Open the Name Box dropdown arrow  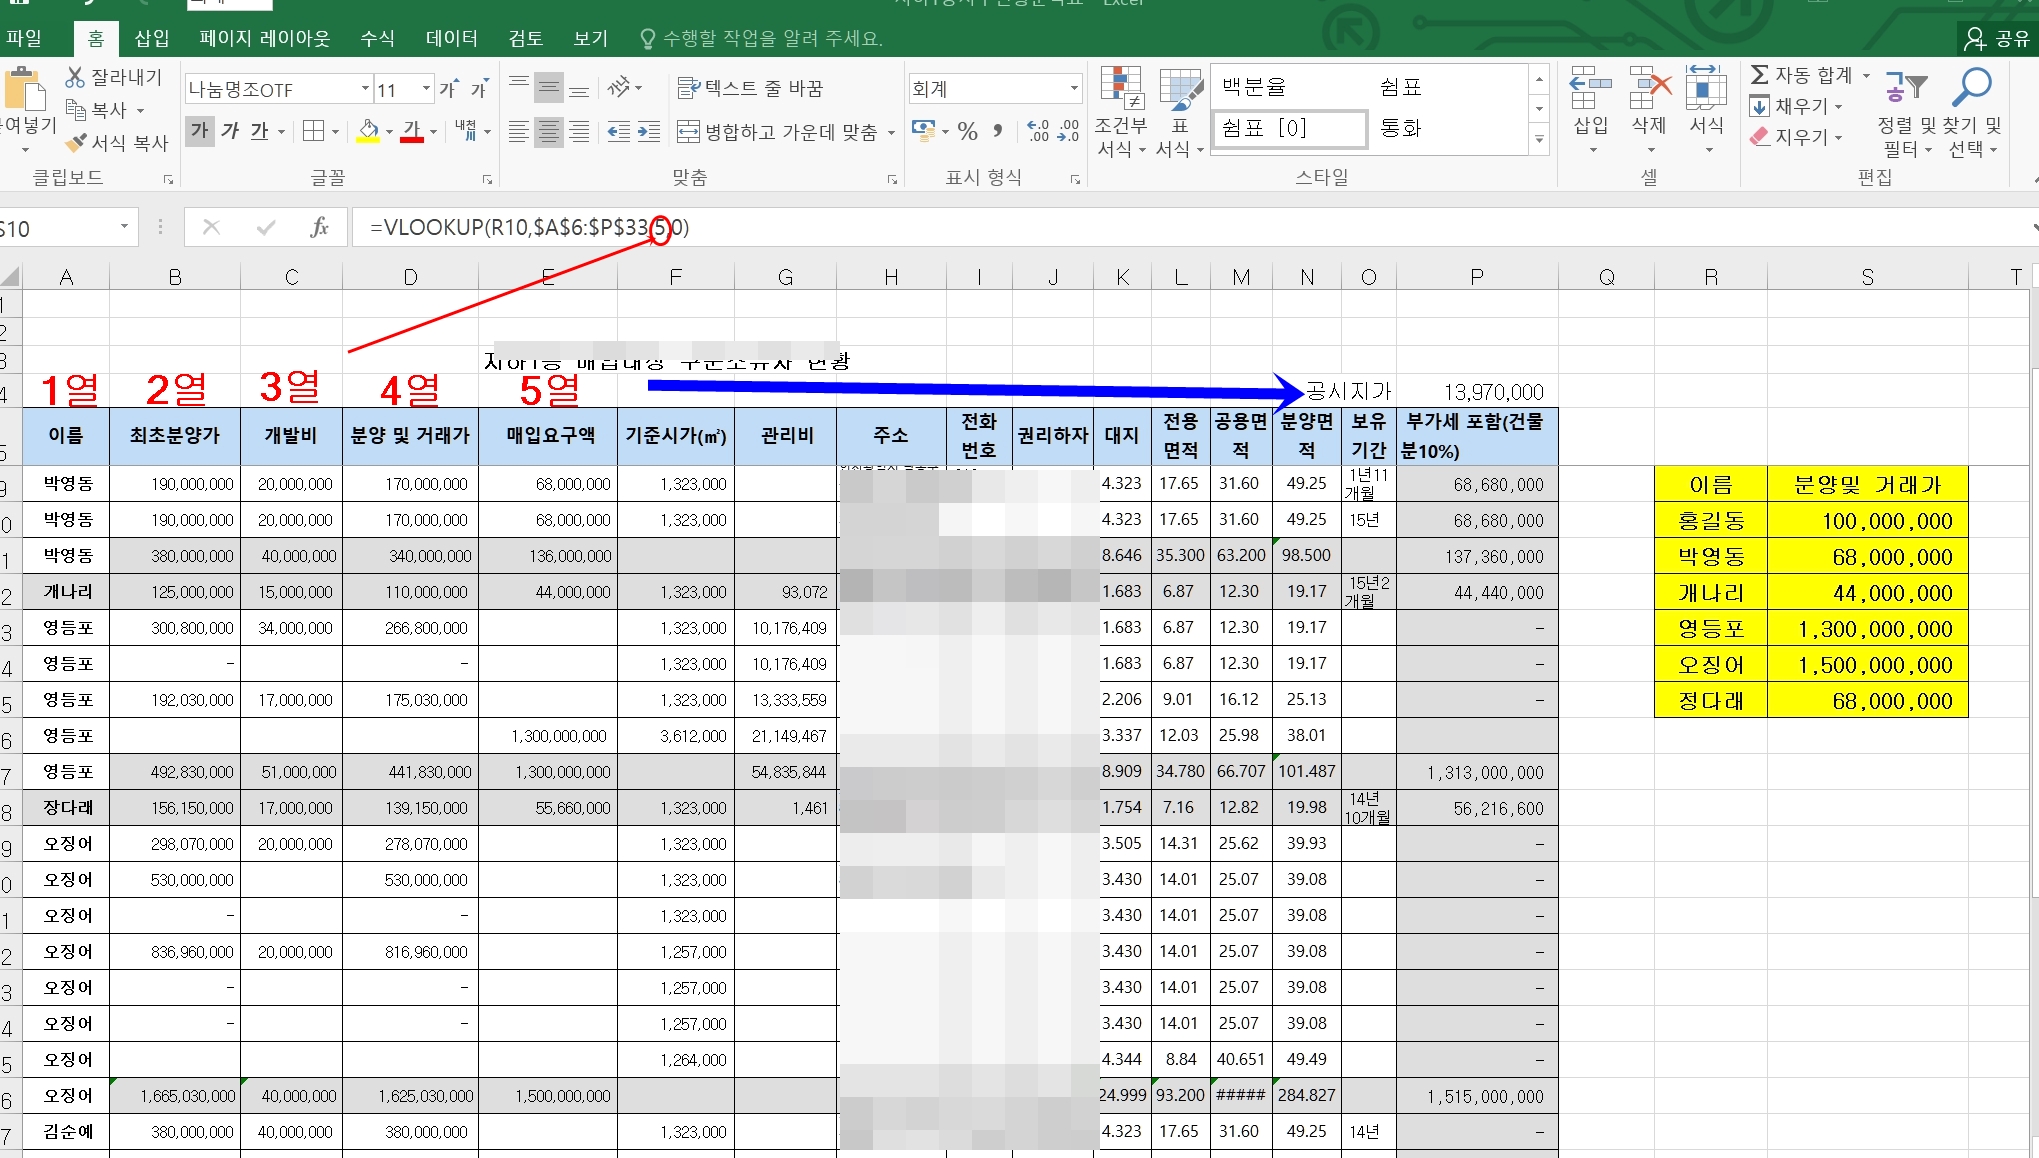(x=124, y=227)
